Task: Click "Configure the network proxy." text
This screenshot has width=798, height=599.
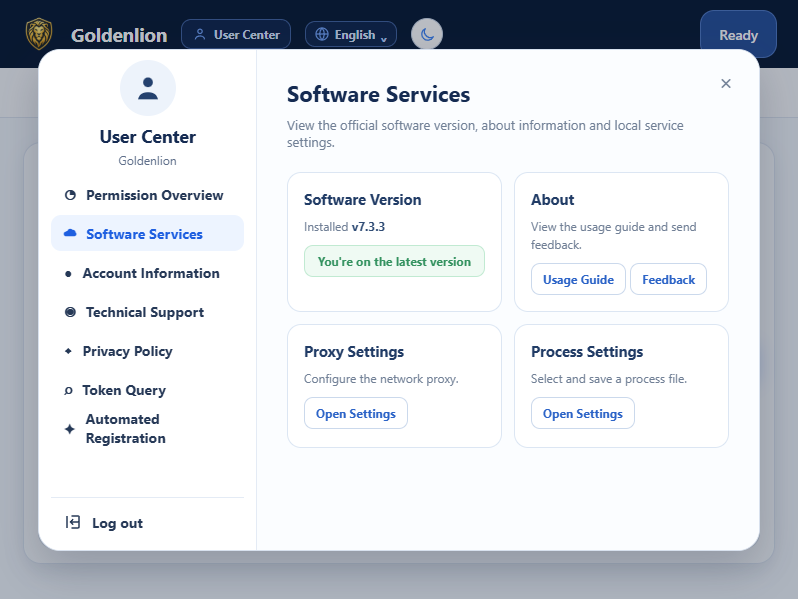Action: 381,379
